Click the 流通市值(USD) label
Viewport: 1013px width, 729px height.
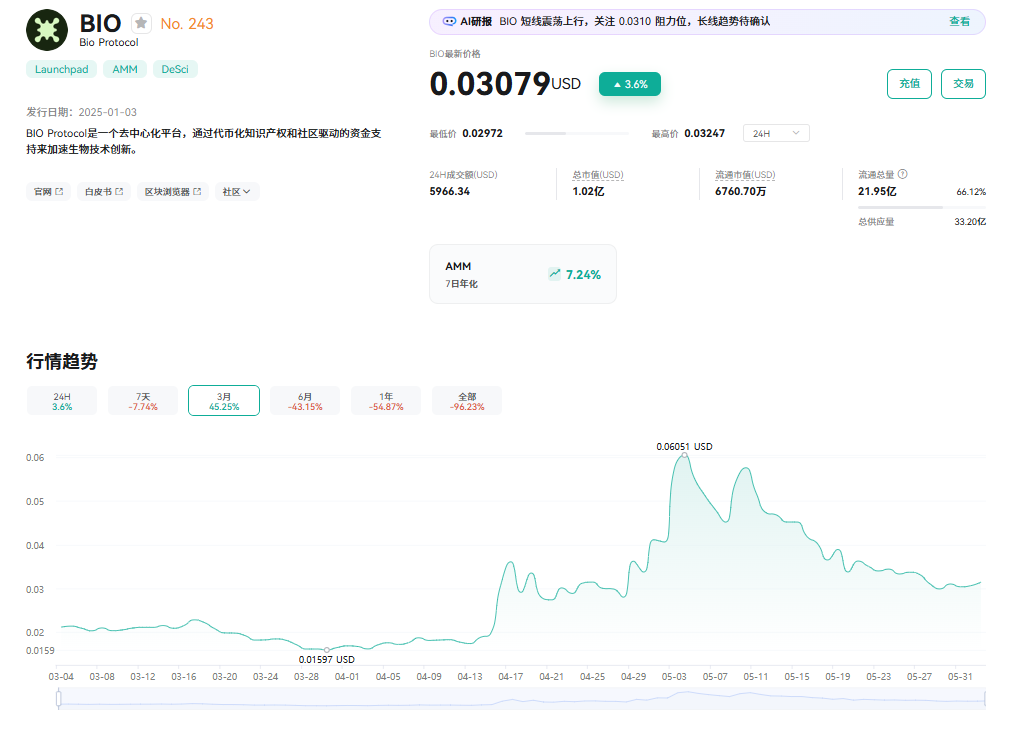point(745,175)
